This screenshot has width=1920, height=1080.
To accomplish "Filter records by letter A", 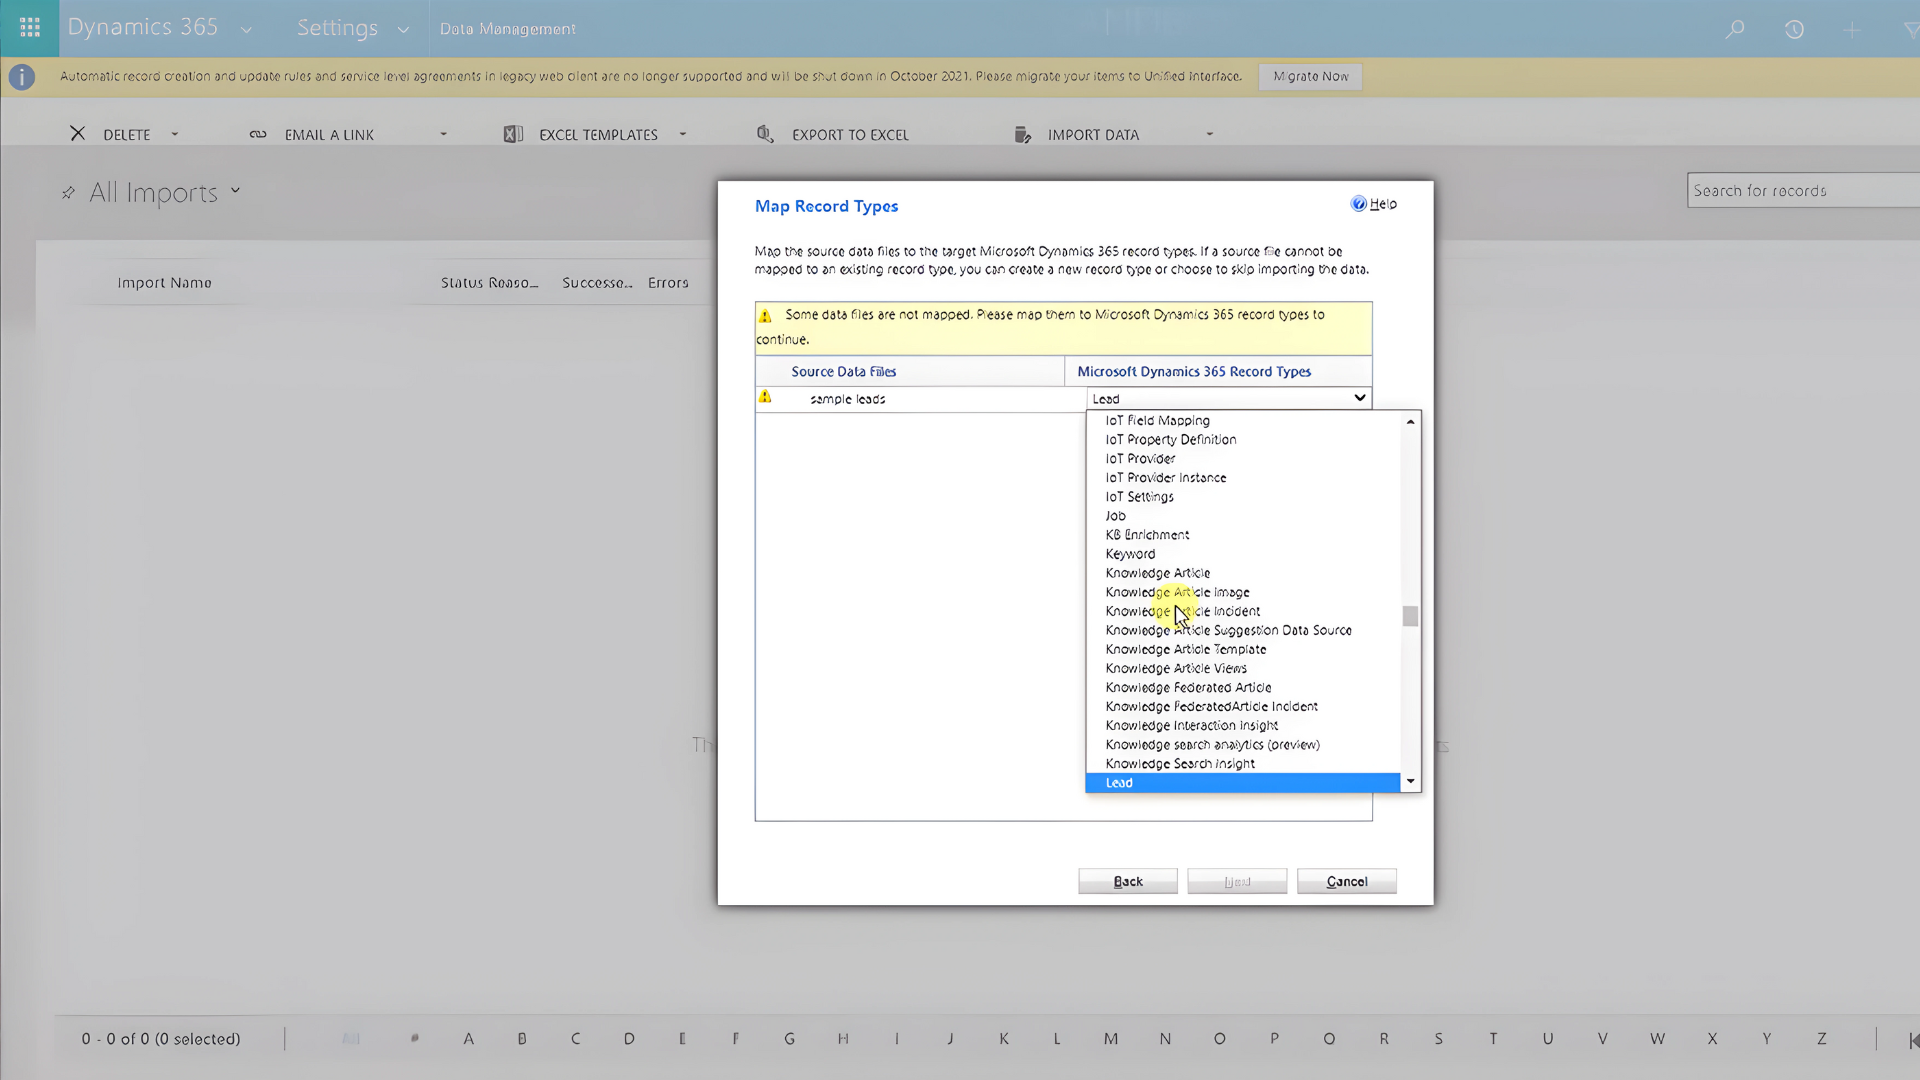I will 468,1040.
